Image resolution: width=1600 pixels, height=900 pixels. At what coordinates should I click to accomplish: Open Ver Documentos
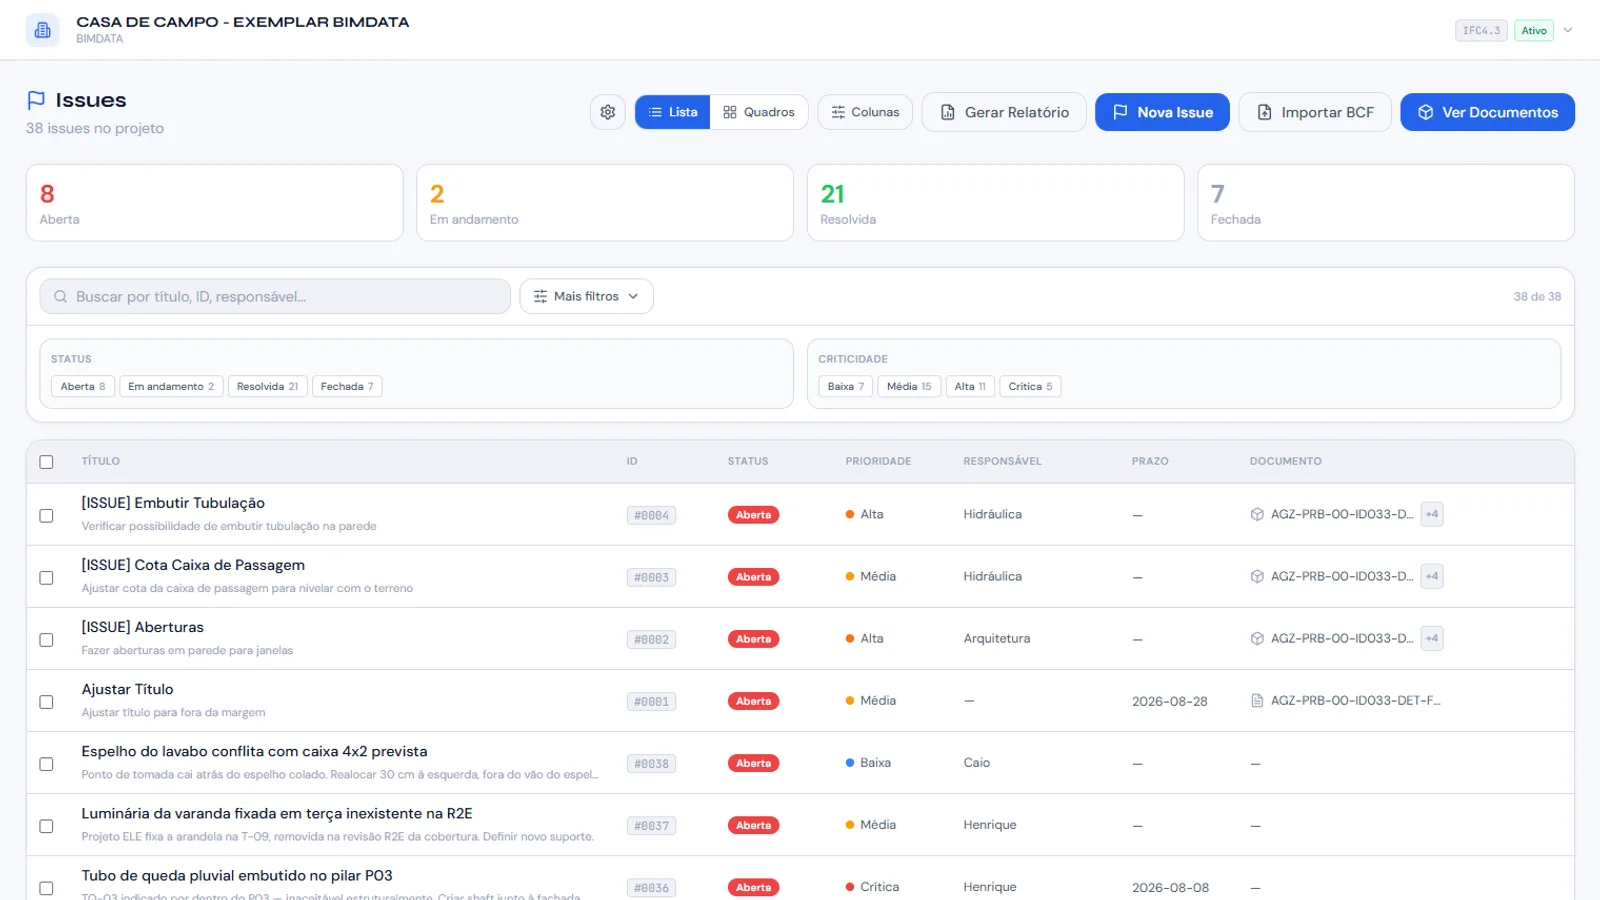click(1487, 112)
